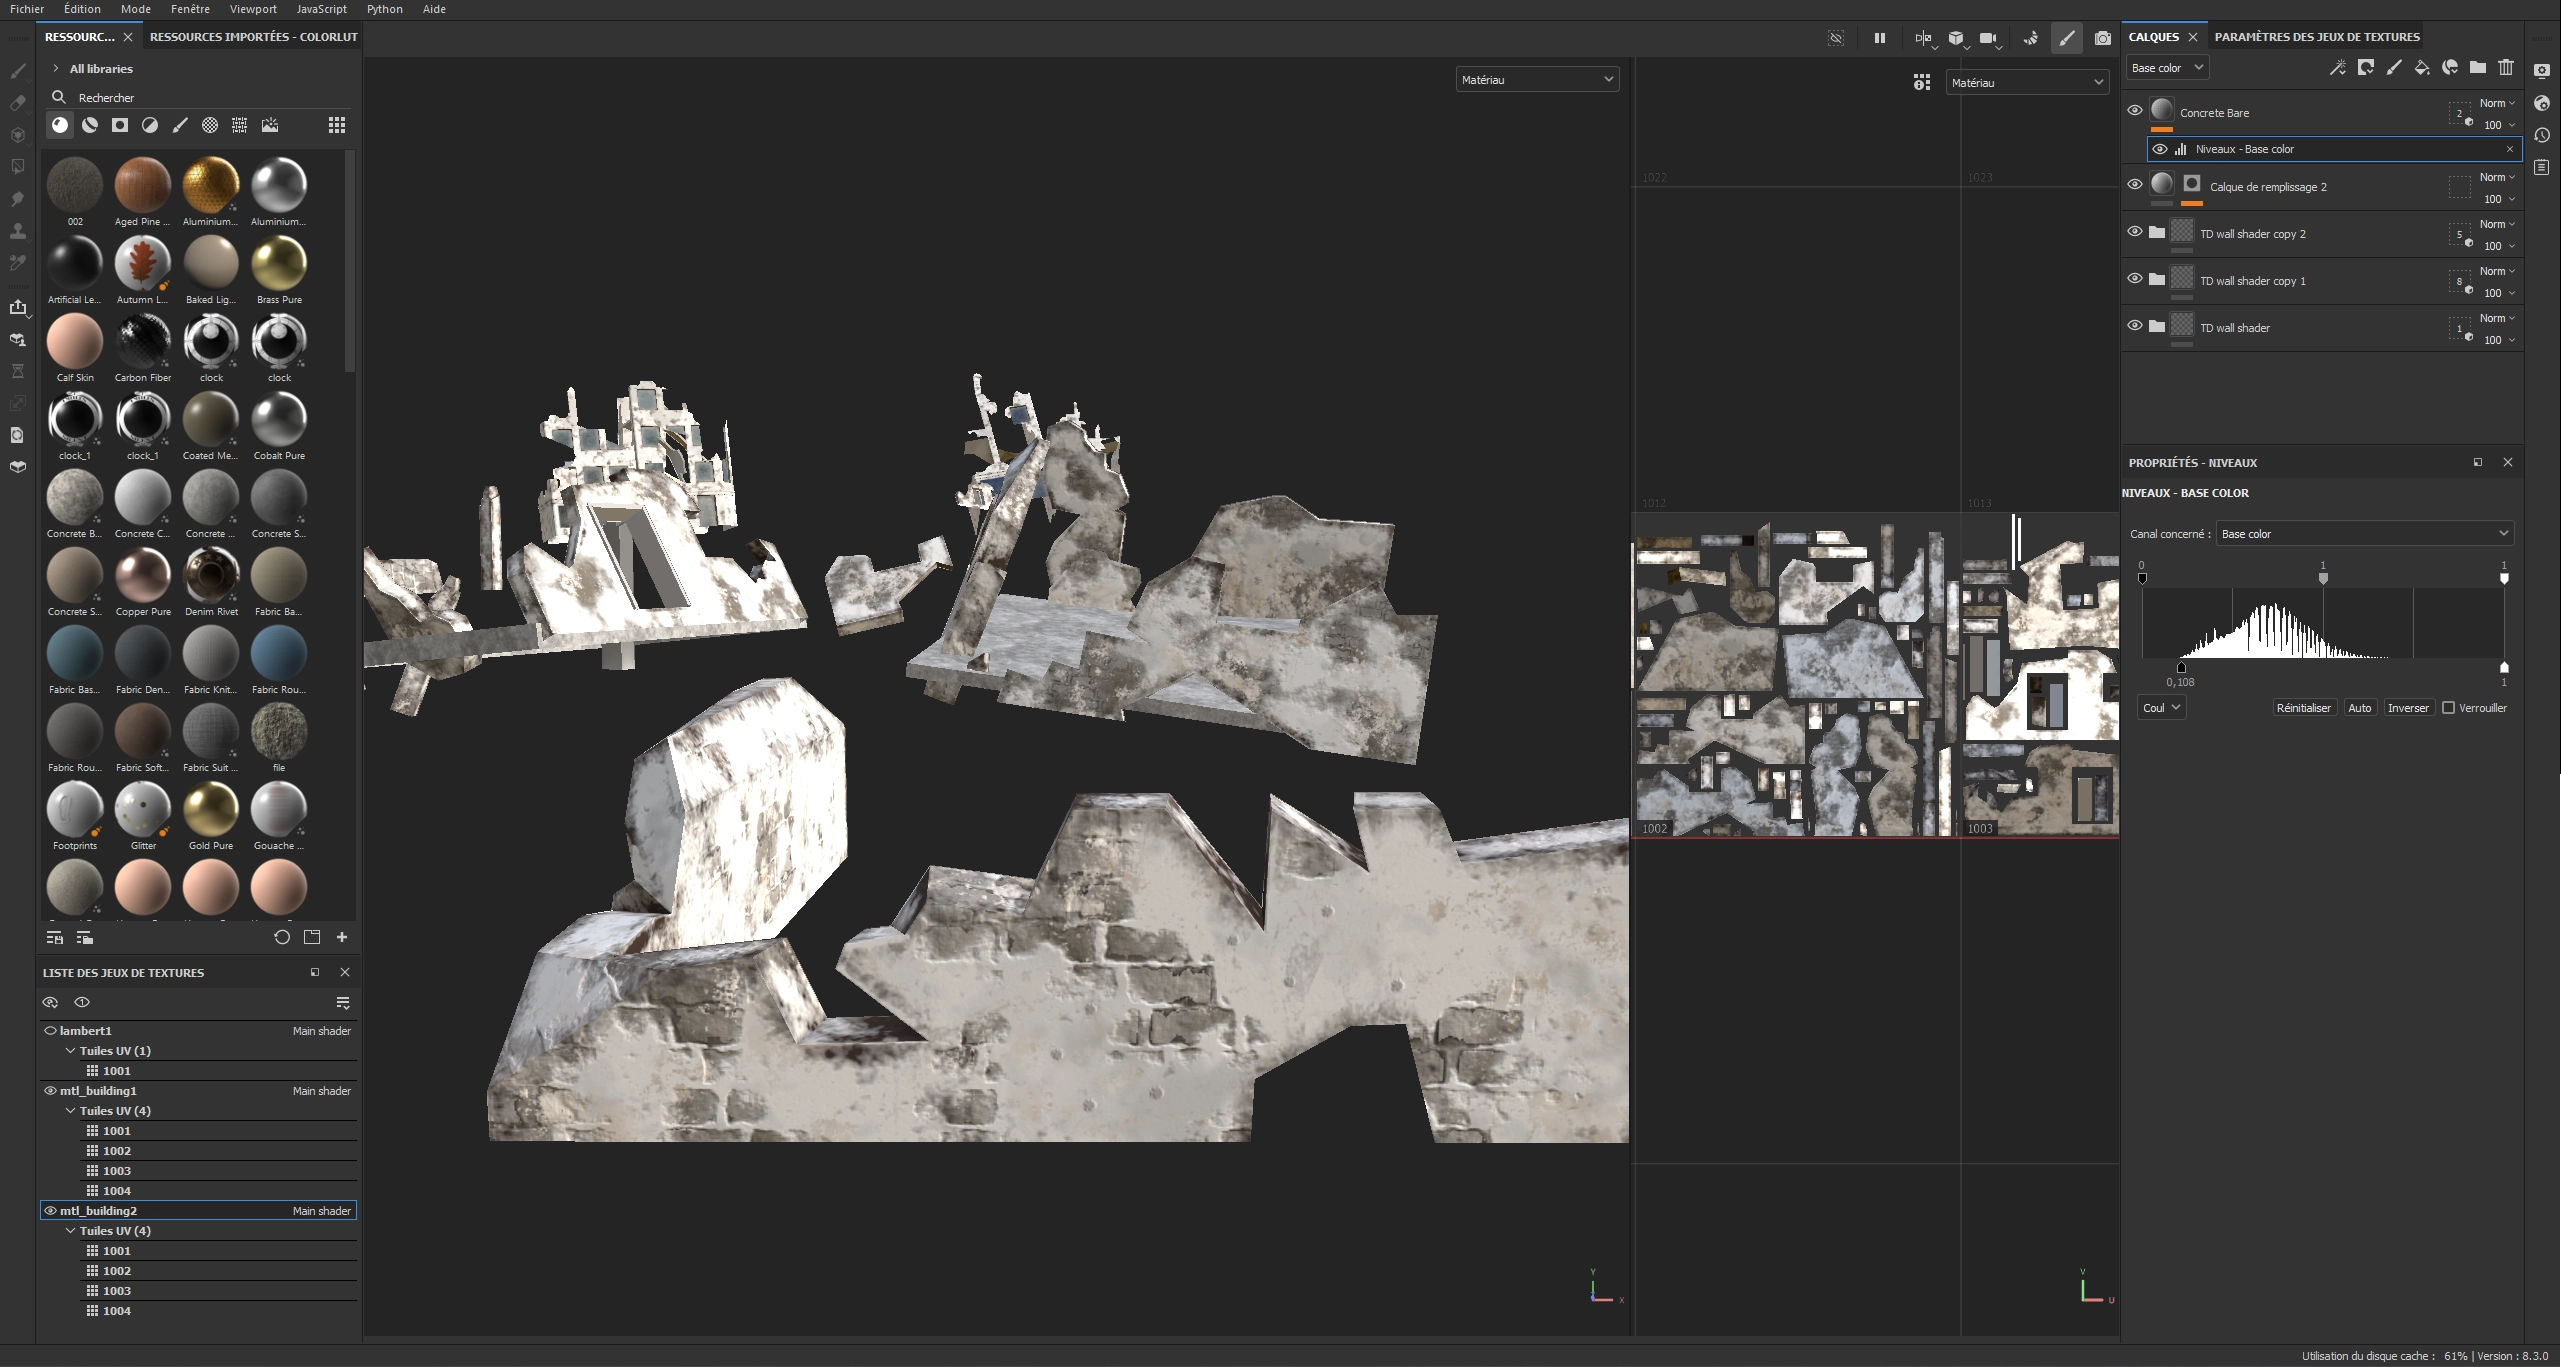This screenshot has width=2561, height=1367.
Task: Click the levels middle gamma slider handle
Action: 2322,578
